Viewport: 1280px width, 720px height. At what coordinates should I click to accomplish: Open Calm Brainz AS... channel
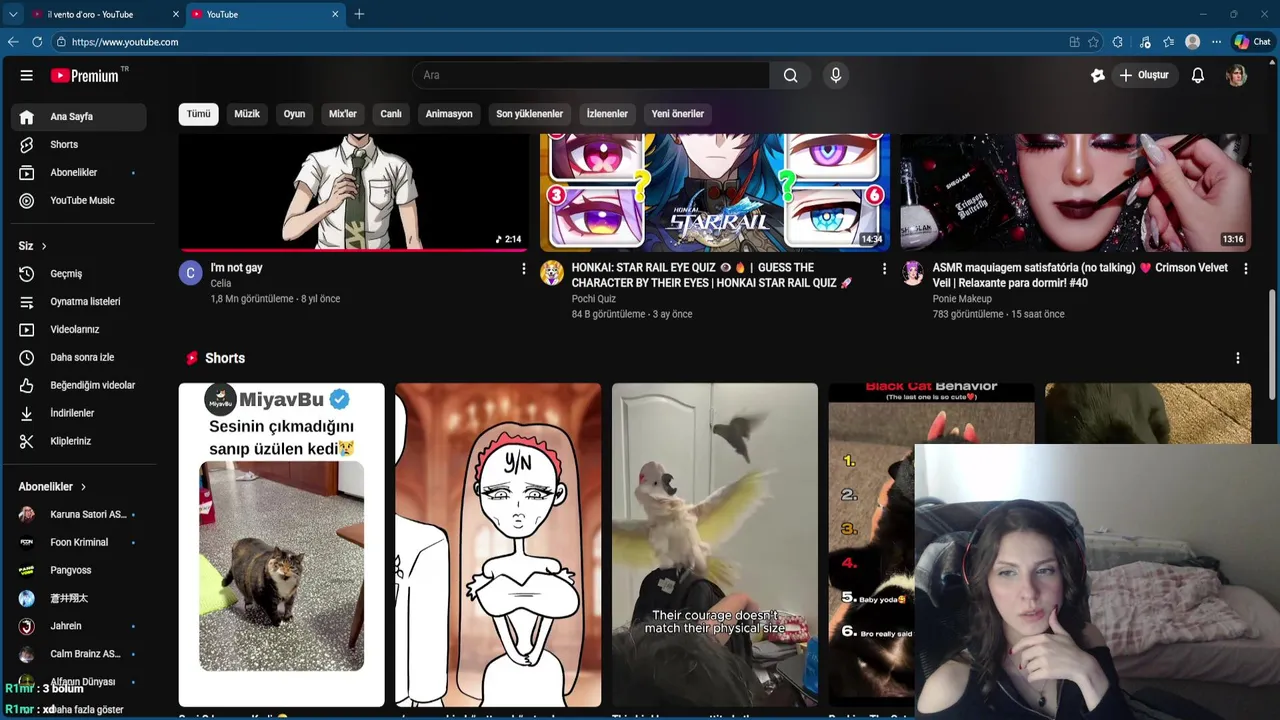[79, 654]
